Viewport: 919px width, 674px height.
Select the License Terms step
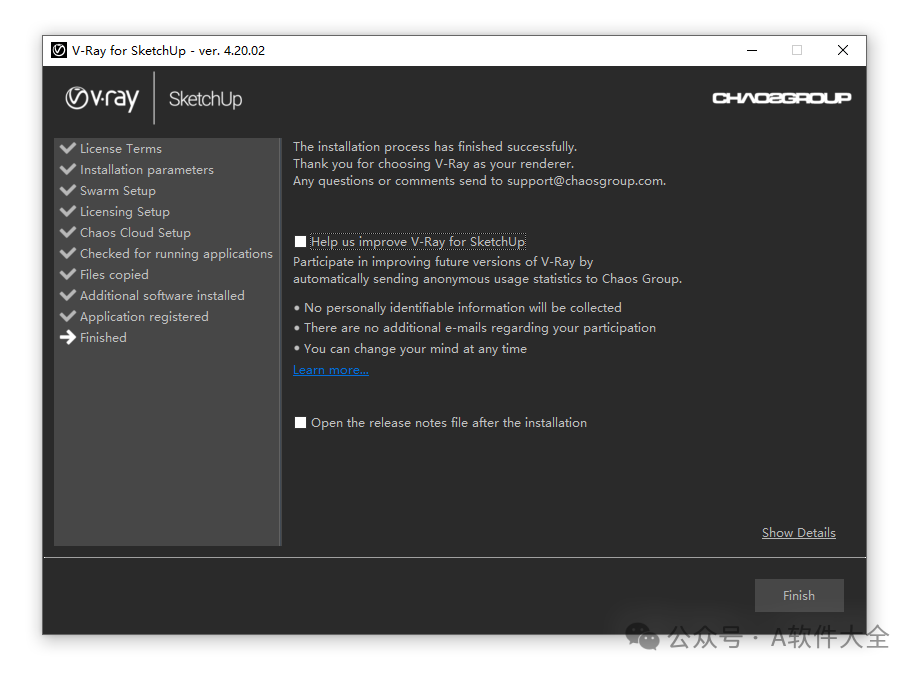pyautogui.click(x=121, y=149)
